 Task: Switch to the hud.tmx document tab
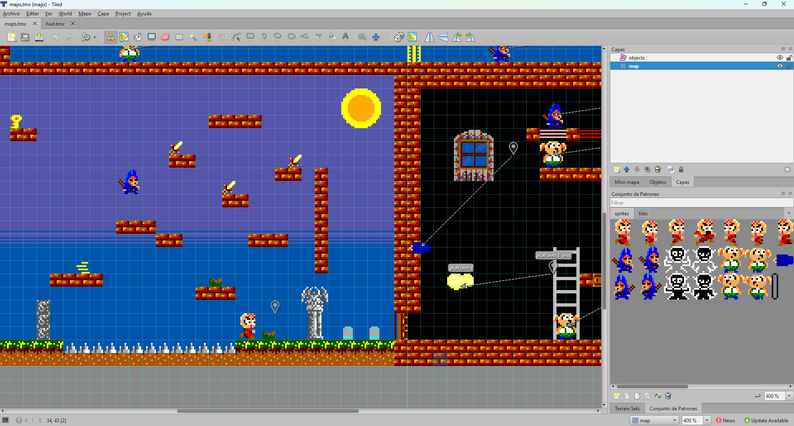tap(55, 24)
